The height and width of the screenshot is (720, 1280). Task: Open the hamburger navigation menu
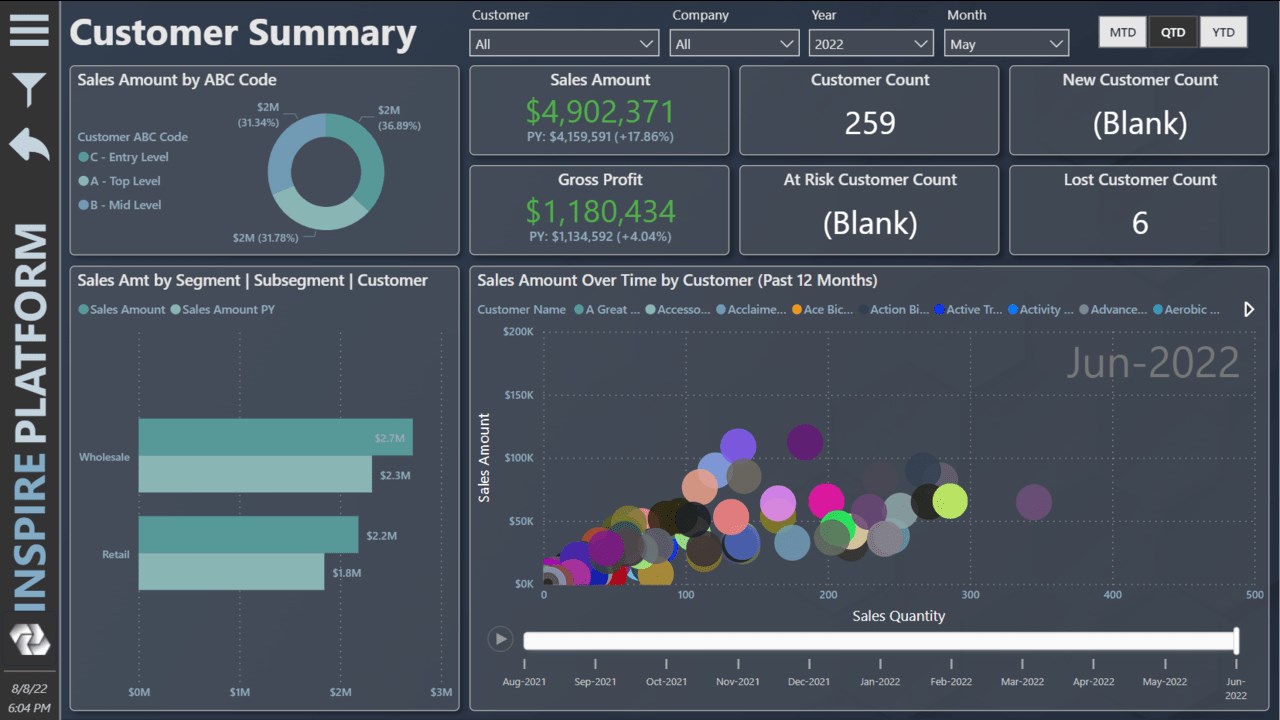click(x=29, y=29)
